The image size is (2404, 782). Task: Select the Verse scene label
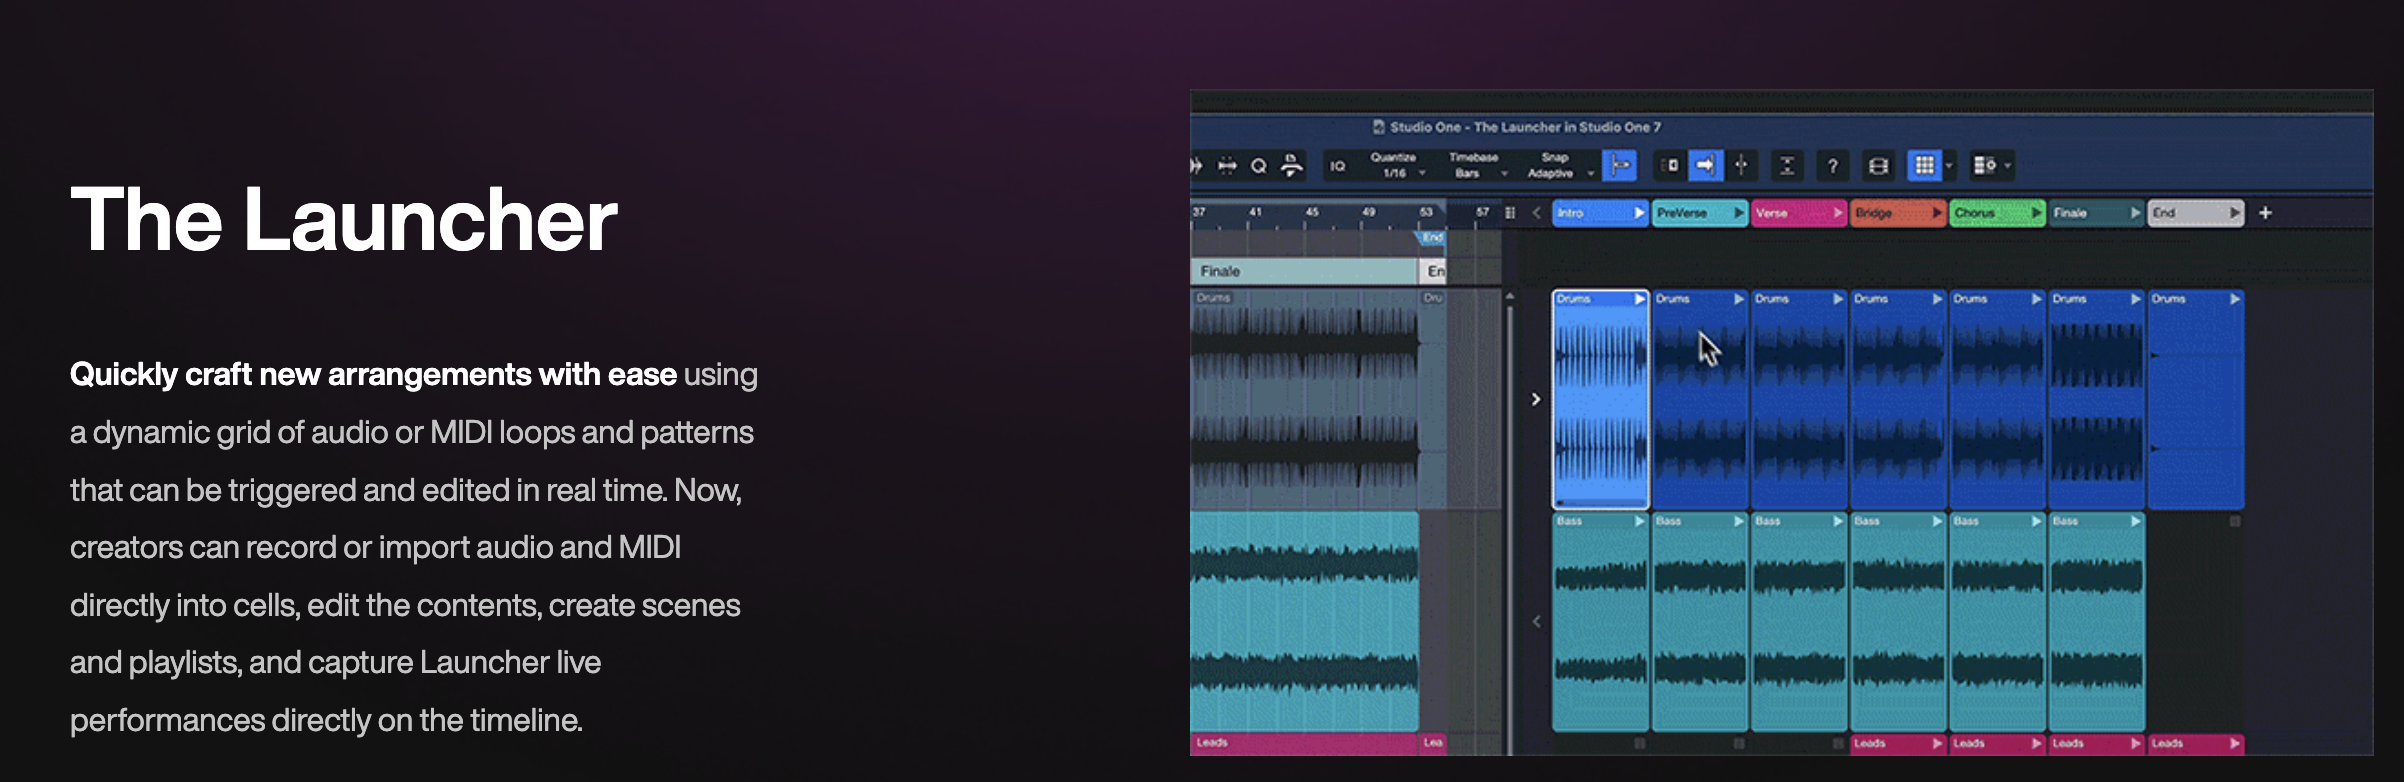click(1771, 213)
